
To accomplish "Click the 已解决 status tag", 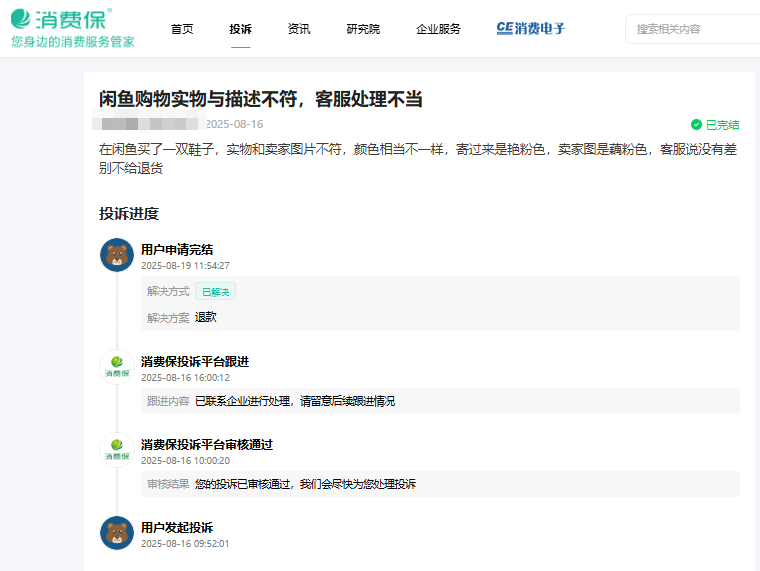I will coord(215,291).
